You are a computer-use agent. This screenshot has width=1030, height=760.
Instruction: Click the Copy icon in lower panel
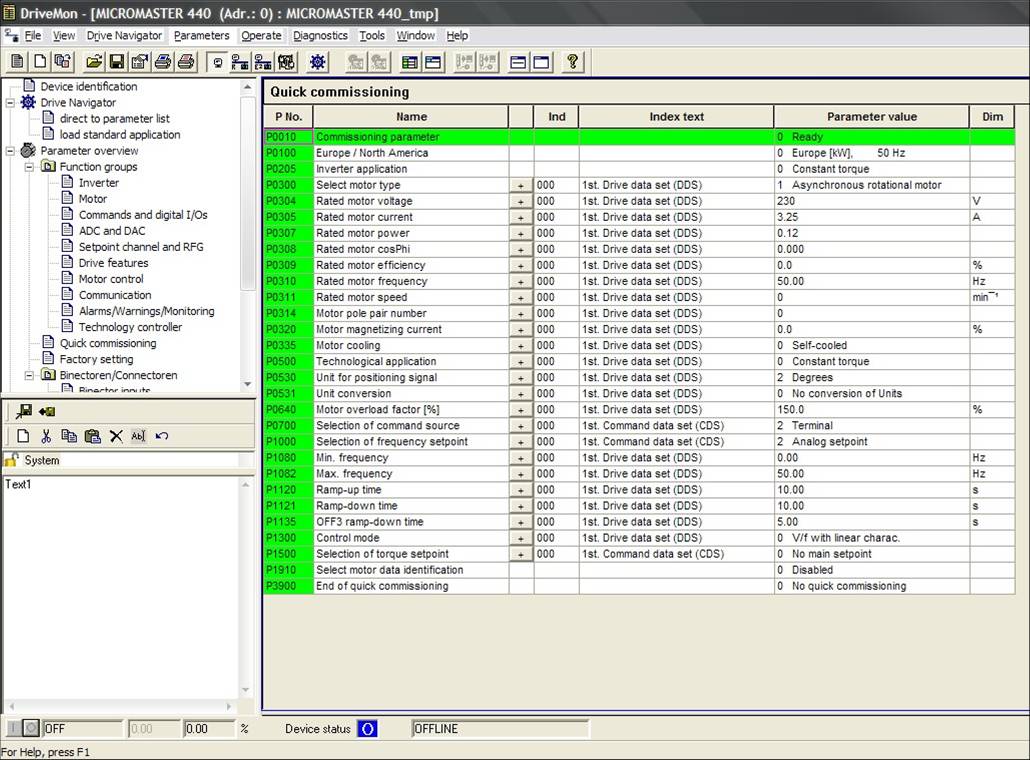(69, 436)
